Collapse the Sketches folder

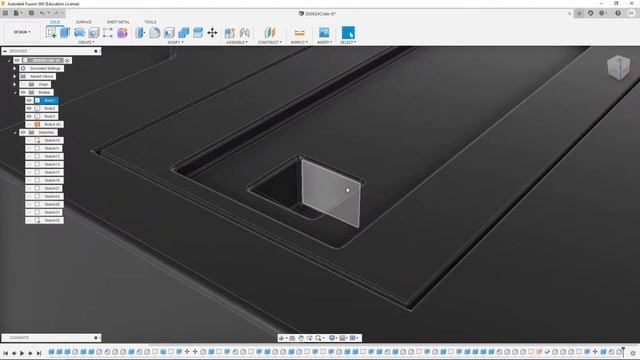(x=15, y=133)
